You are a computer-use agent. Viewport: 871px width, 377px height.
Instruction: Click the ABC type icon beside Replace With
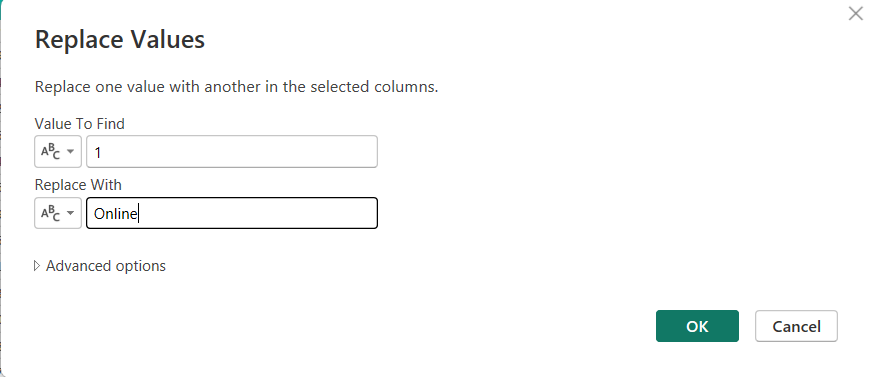pyautogui.click(x=51, y=213)
